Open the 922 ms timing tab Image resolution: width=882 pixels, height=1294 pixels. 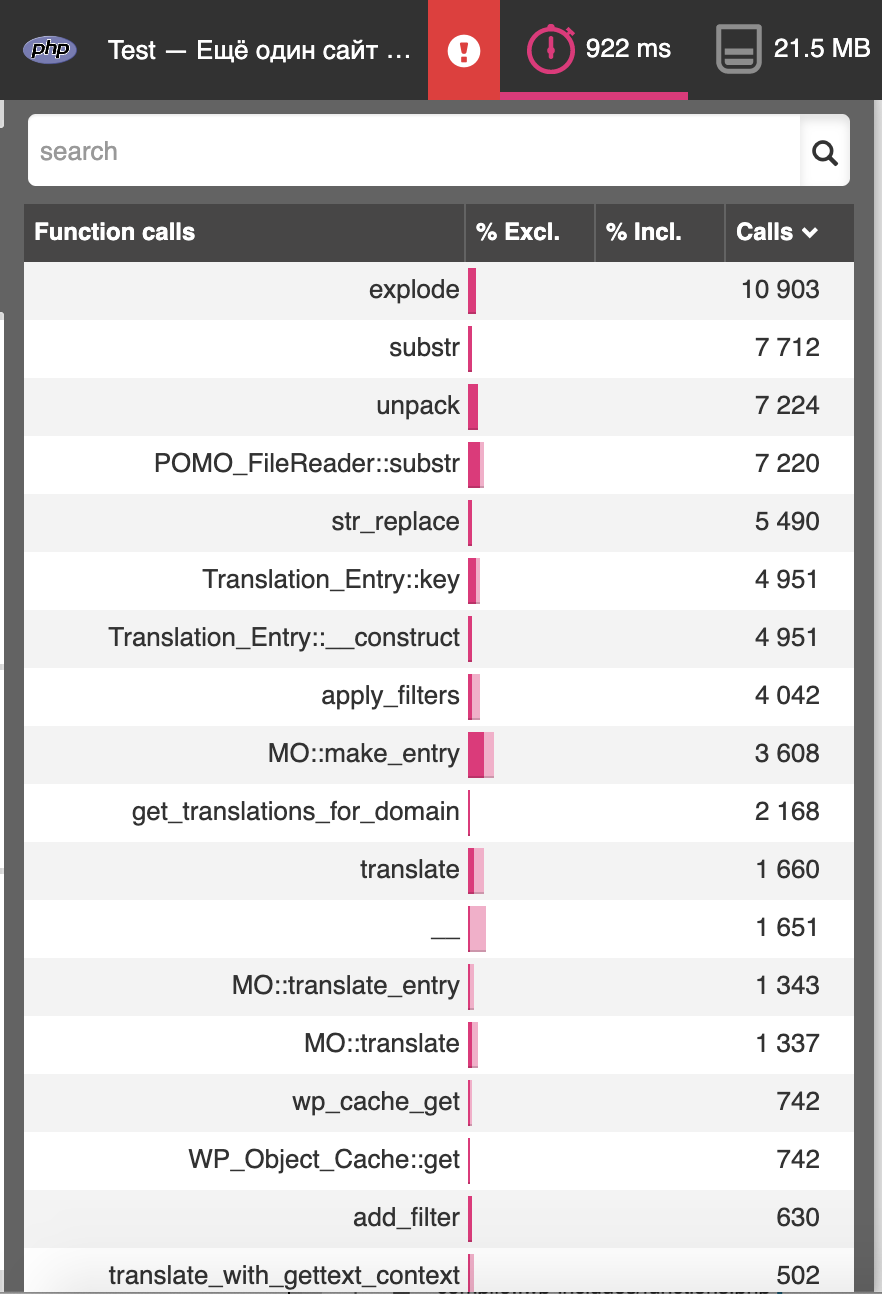coord(627,49)
